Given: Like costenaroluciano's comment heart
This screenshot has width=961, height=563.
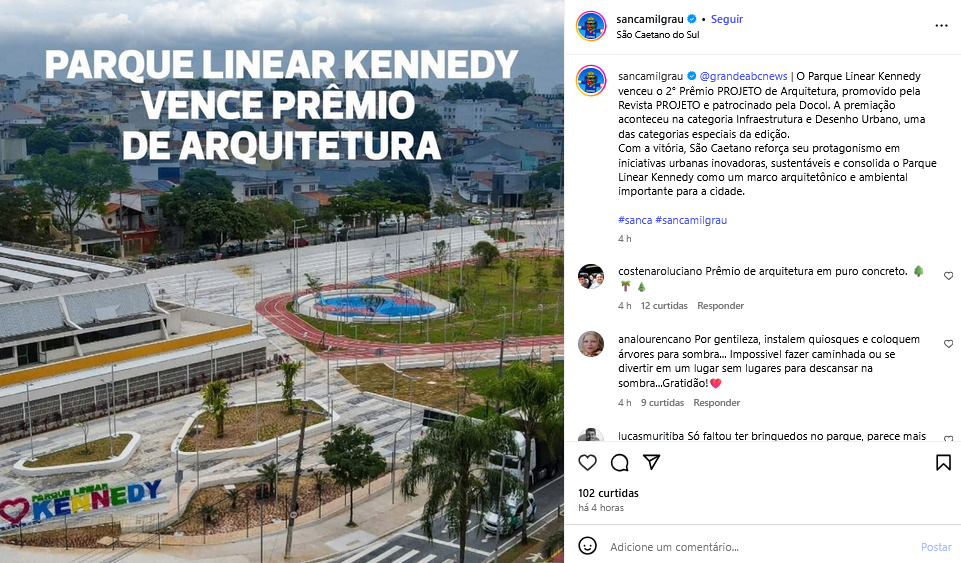Looking at the screenshot, I should pos(948,276).
